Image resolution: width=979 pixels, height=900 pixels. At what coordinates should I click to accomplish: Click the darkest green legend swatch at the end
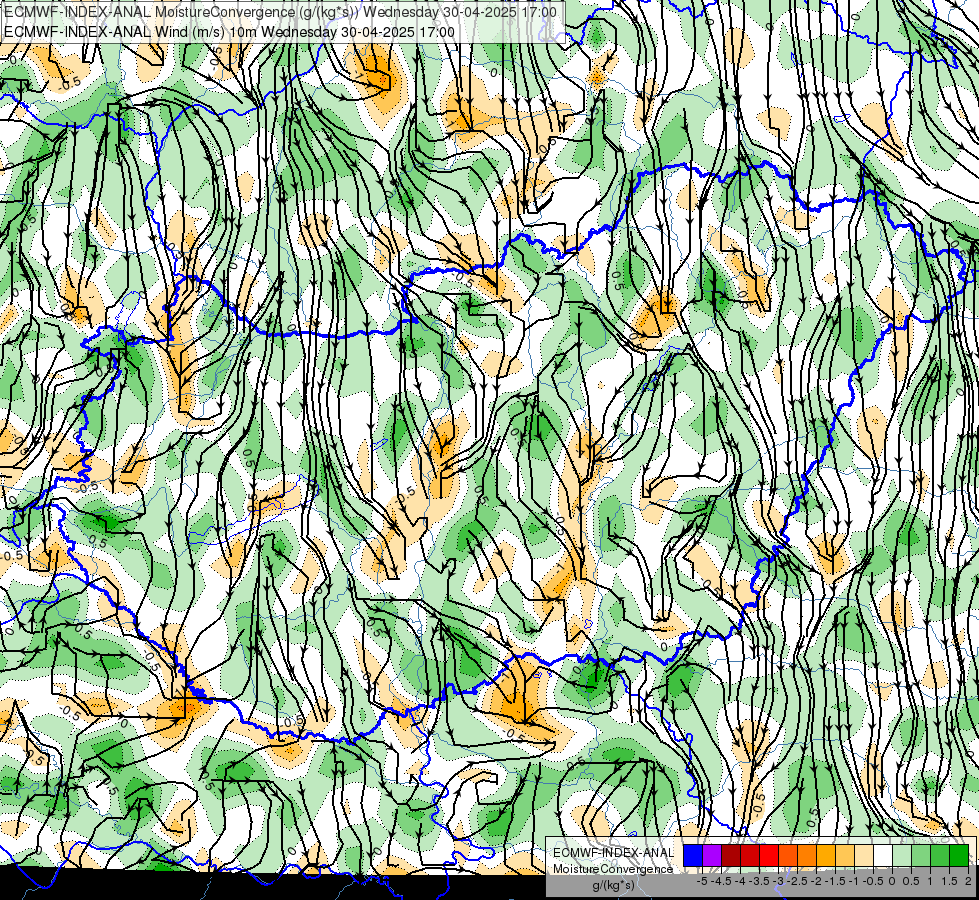tap(959, 855)
